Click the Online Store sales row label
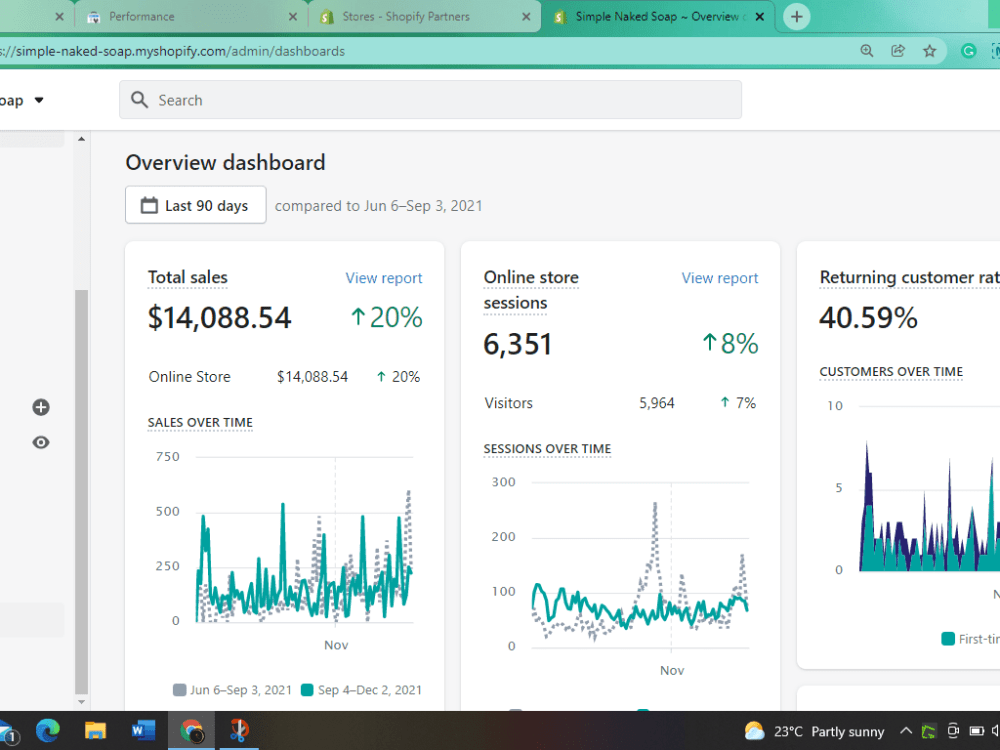The height and width of the screenshot is (750, 1000). click(x=189, y=377)
